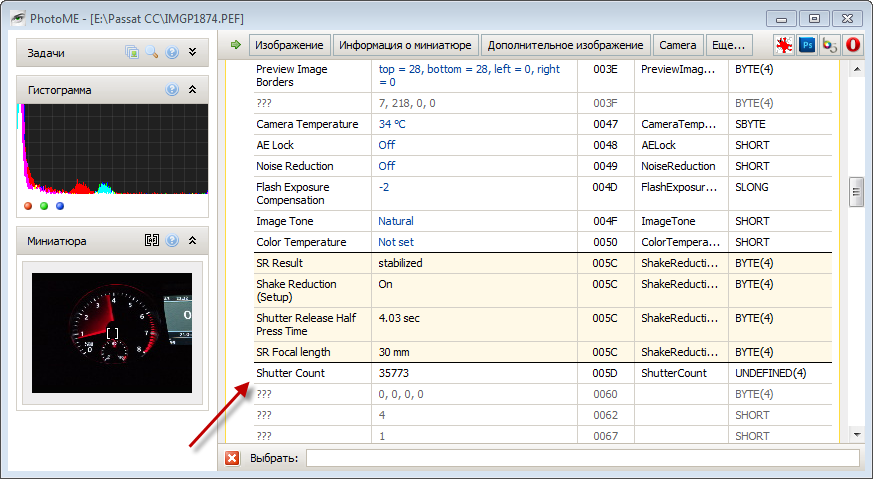Open the Еще... menu
Image resolution: width=873 pixels, height=479 pixels.
click(728, 45)
